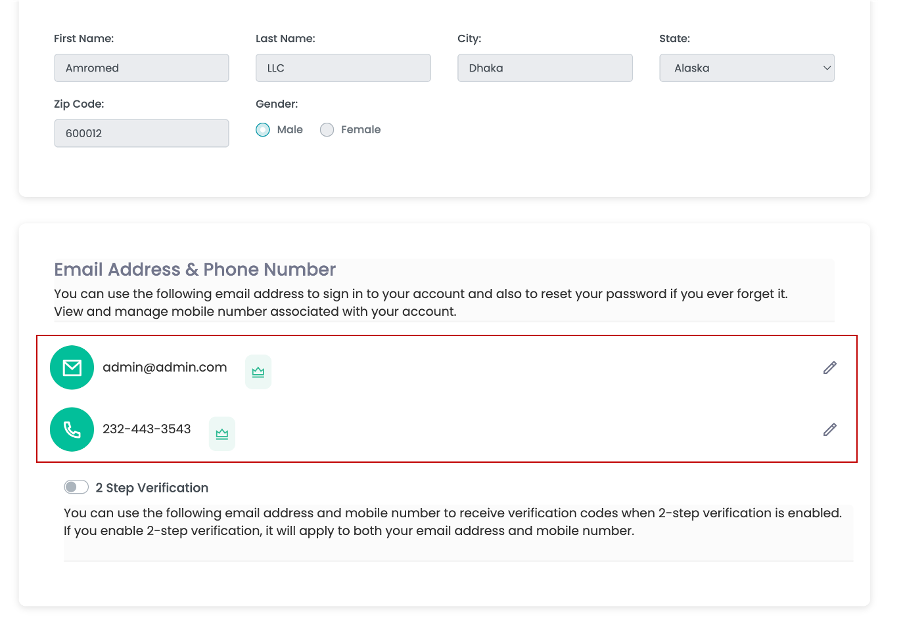Click the crown badge beside the phone number
This screenshot has width=904, height=622.
(x=222, y=433)
